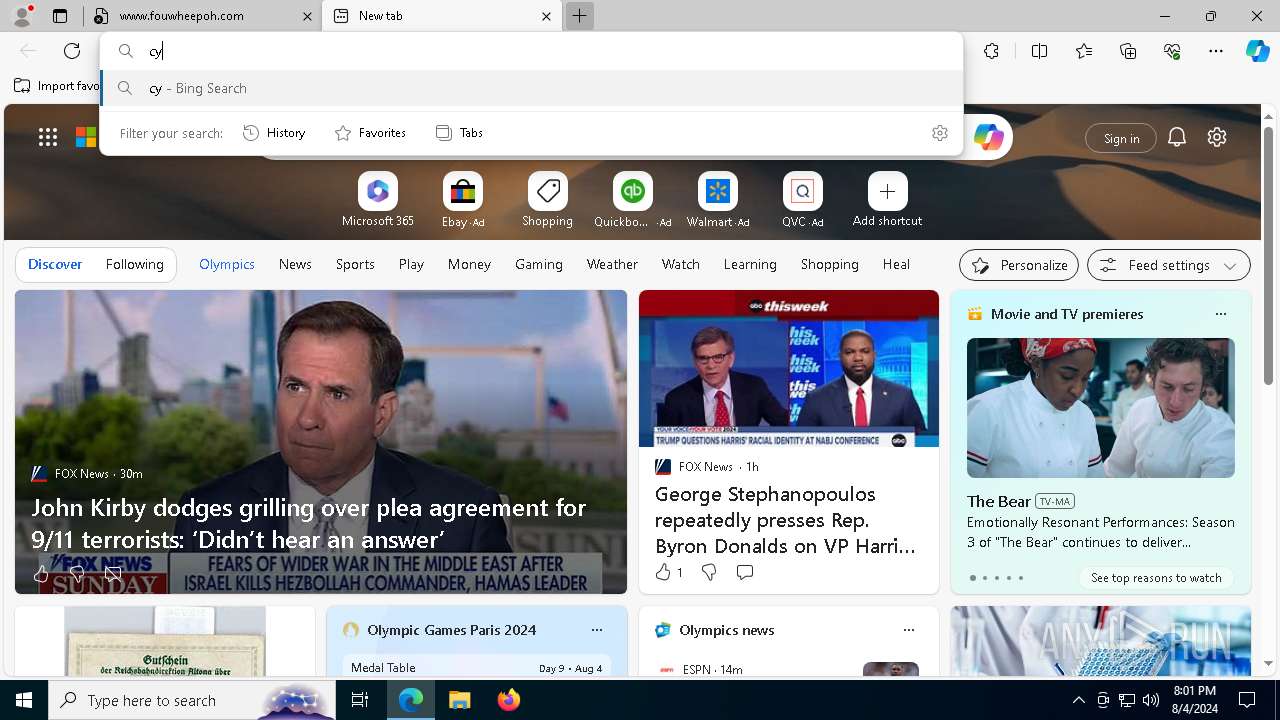
Task: Select the Money feed category
Action: point(469,264)
